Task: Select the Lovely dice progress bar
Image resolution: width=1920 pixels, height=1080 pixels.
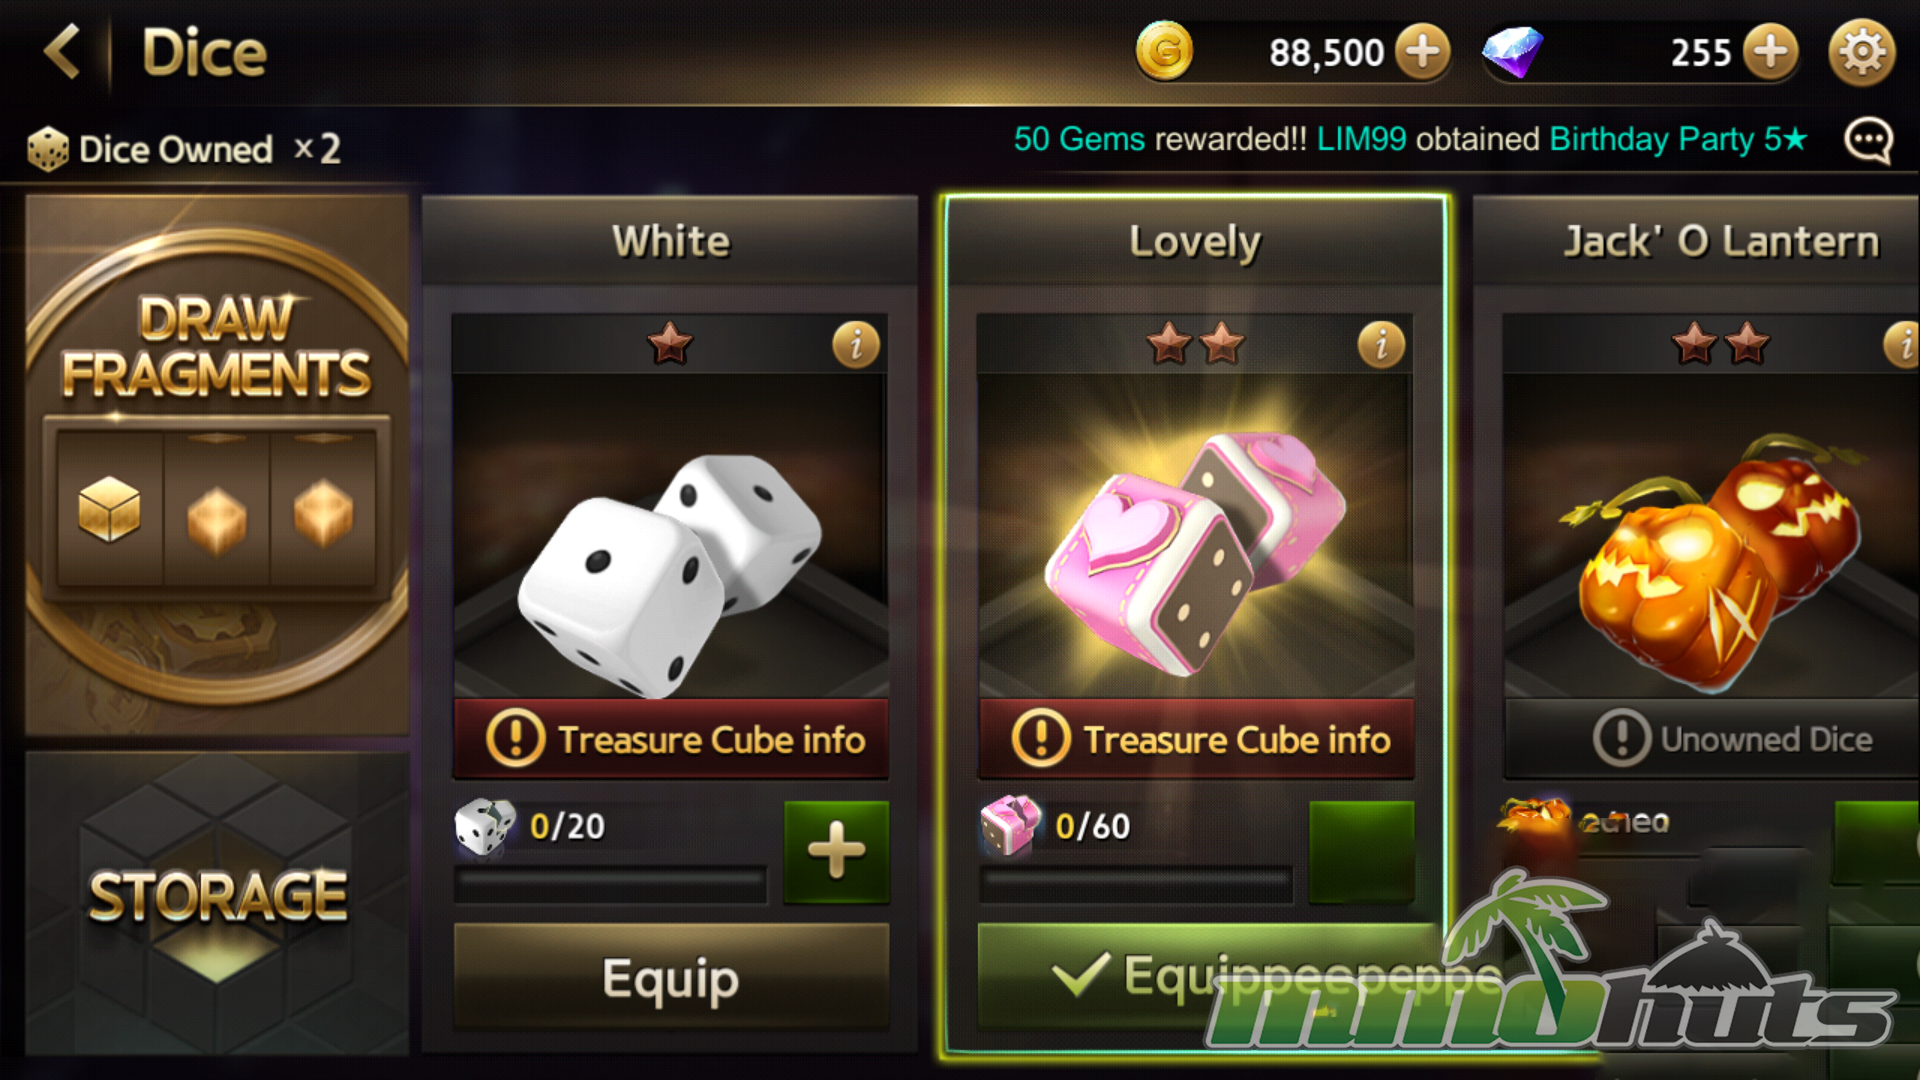Action: pos(1136,885)
